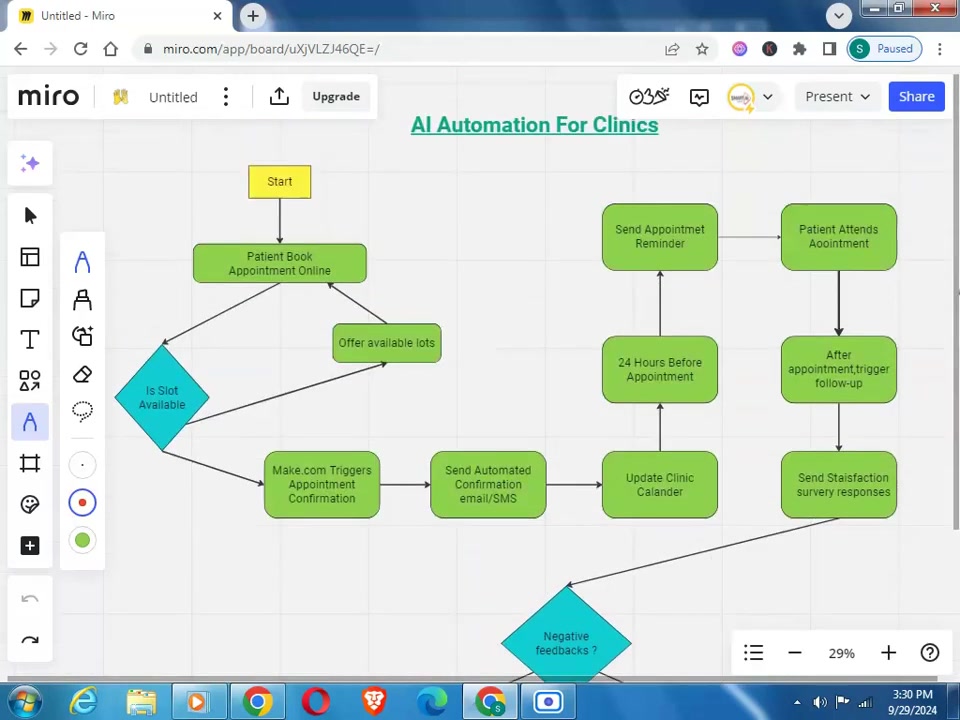Image resolution: width=960 pixels, height=720 pixels.
Task: Open Microsoft Edge from taskbar
Action: click(432, 702)
